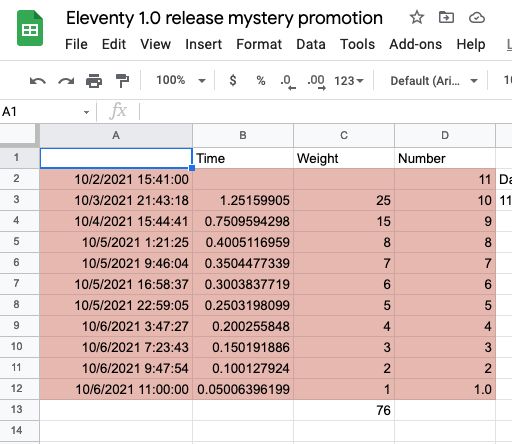Select cell C13 containing 76
Screen dimensions: 512x444
coord(344,410)
